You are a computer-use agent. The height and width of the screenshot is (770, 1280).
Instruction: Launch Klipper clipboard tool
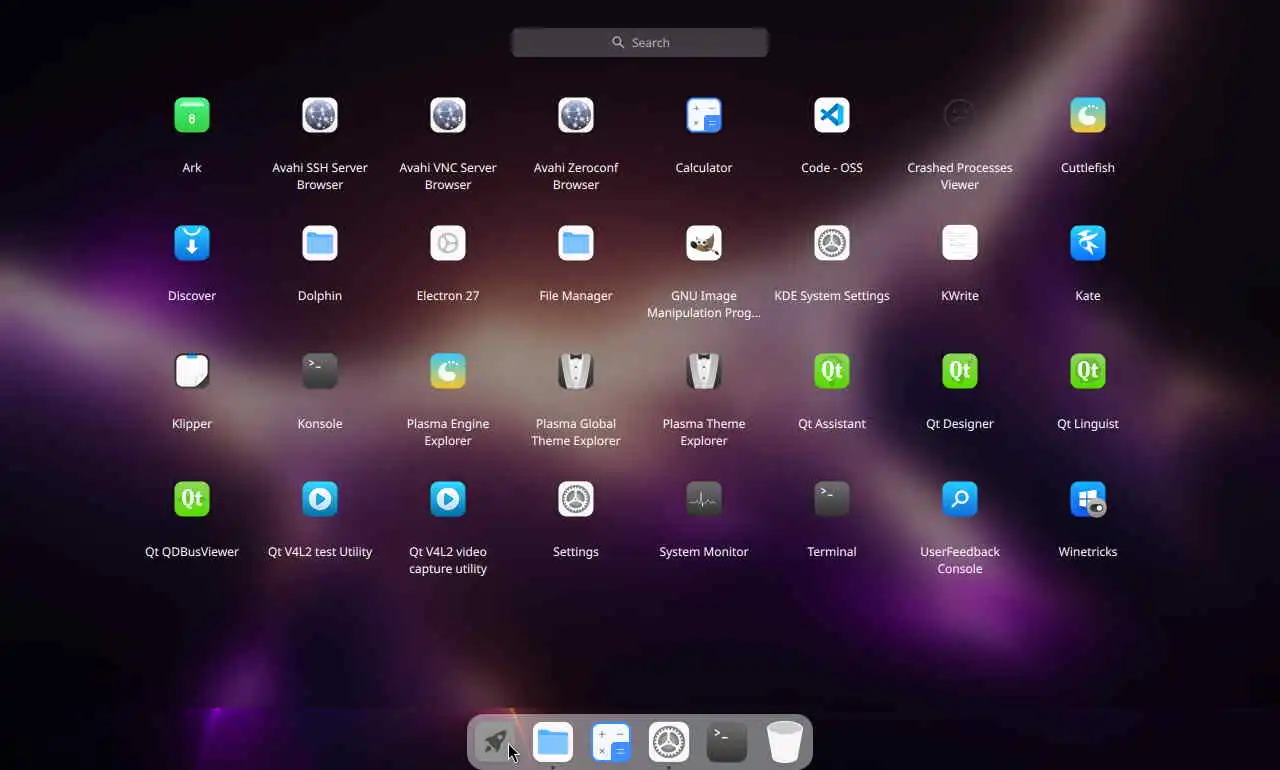(x=192, y=371)
